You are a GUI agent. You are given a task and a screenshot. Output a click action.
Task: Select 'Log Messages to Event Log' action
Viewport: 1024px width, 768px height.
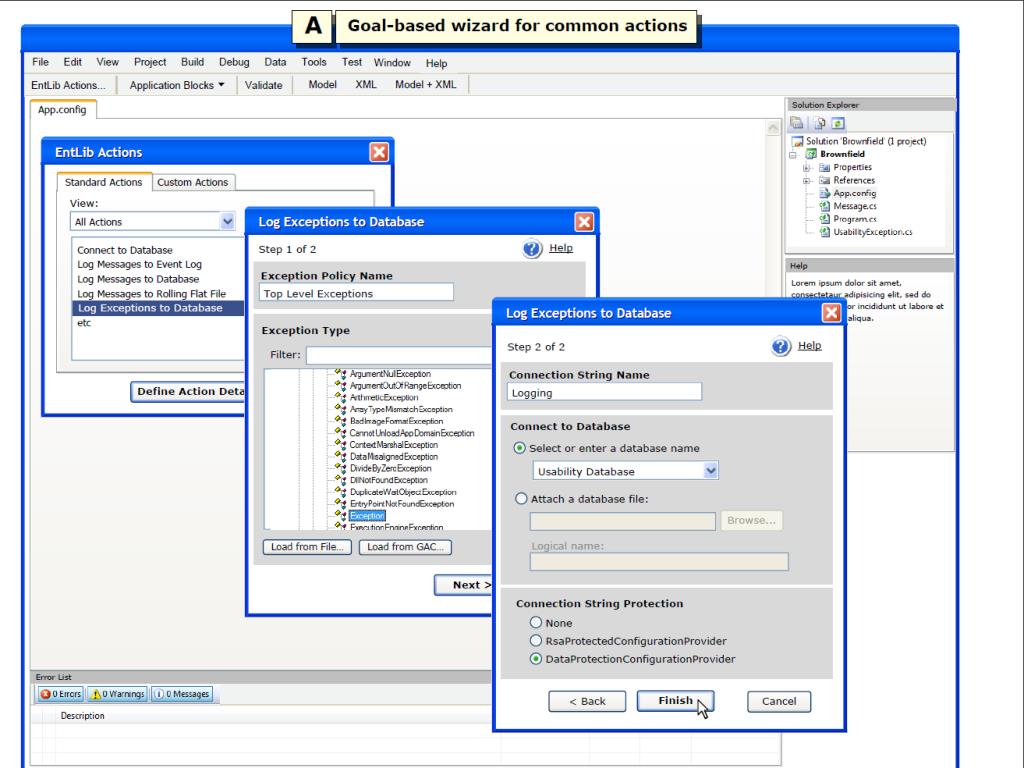(x=140, y=264)
